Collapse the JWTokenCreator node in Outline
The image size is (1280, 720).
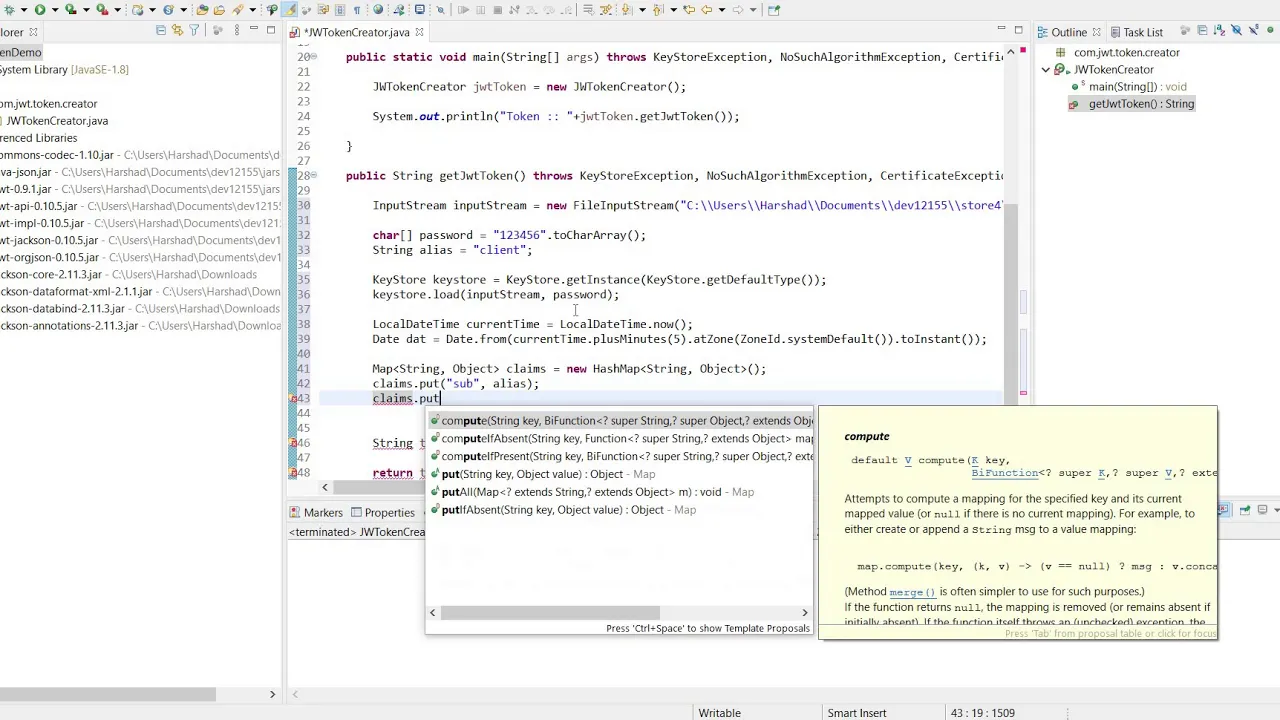(x=1046, y=69)
